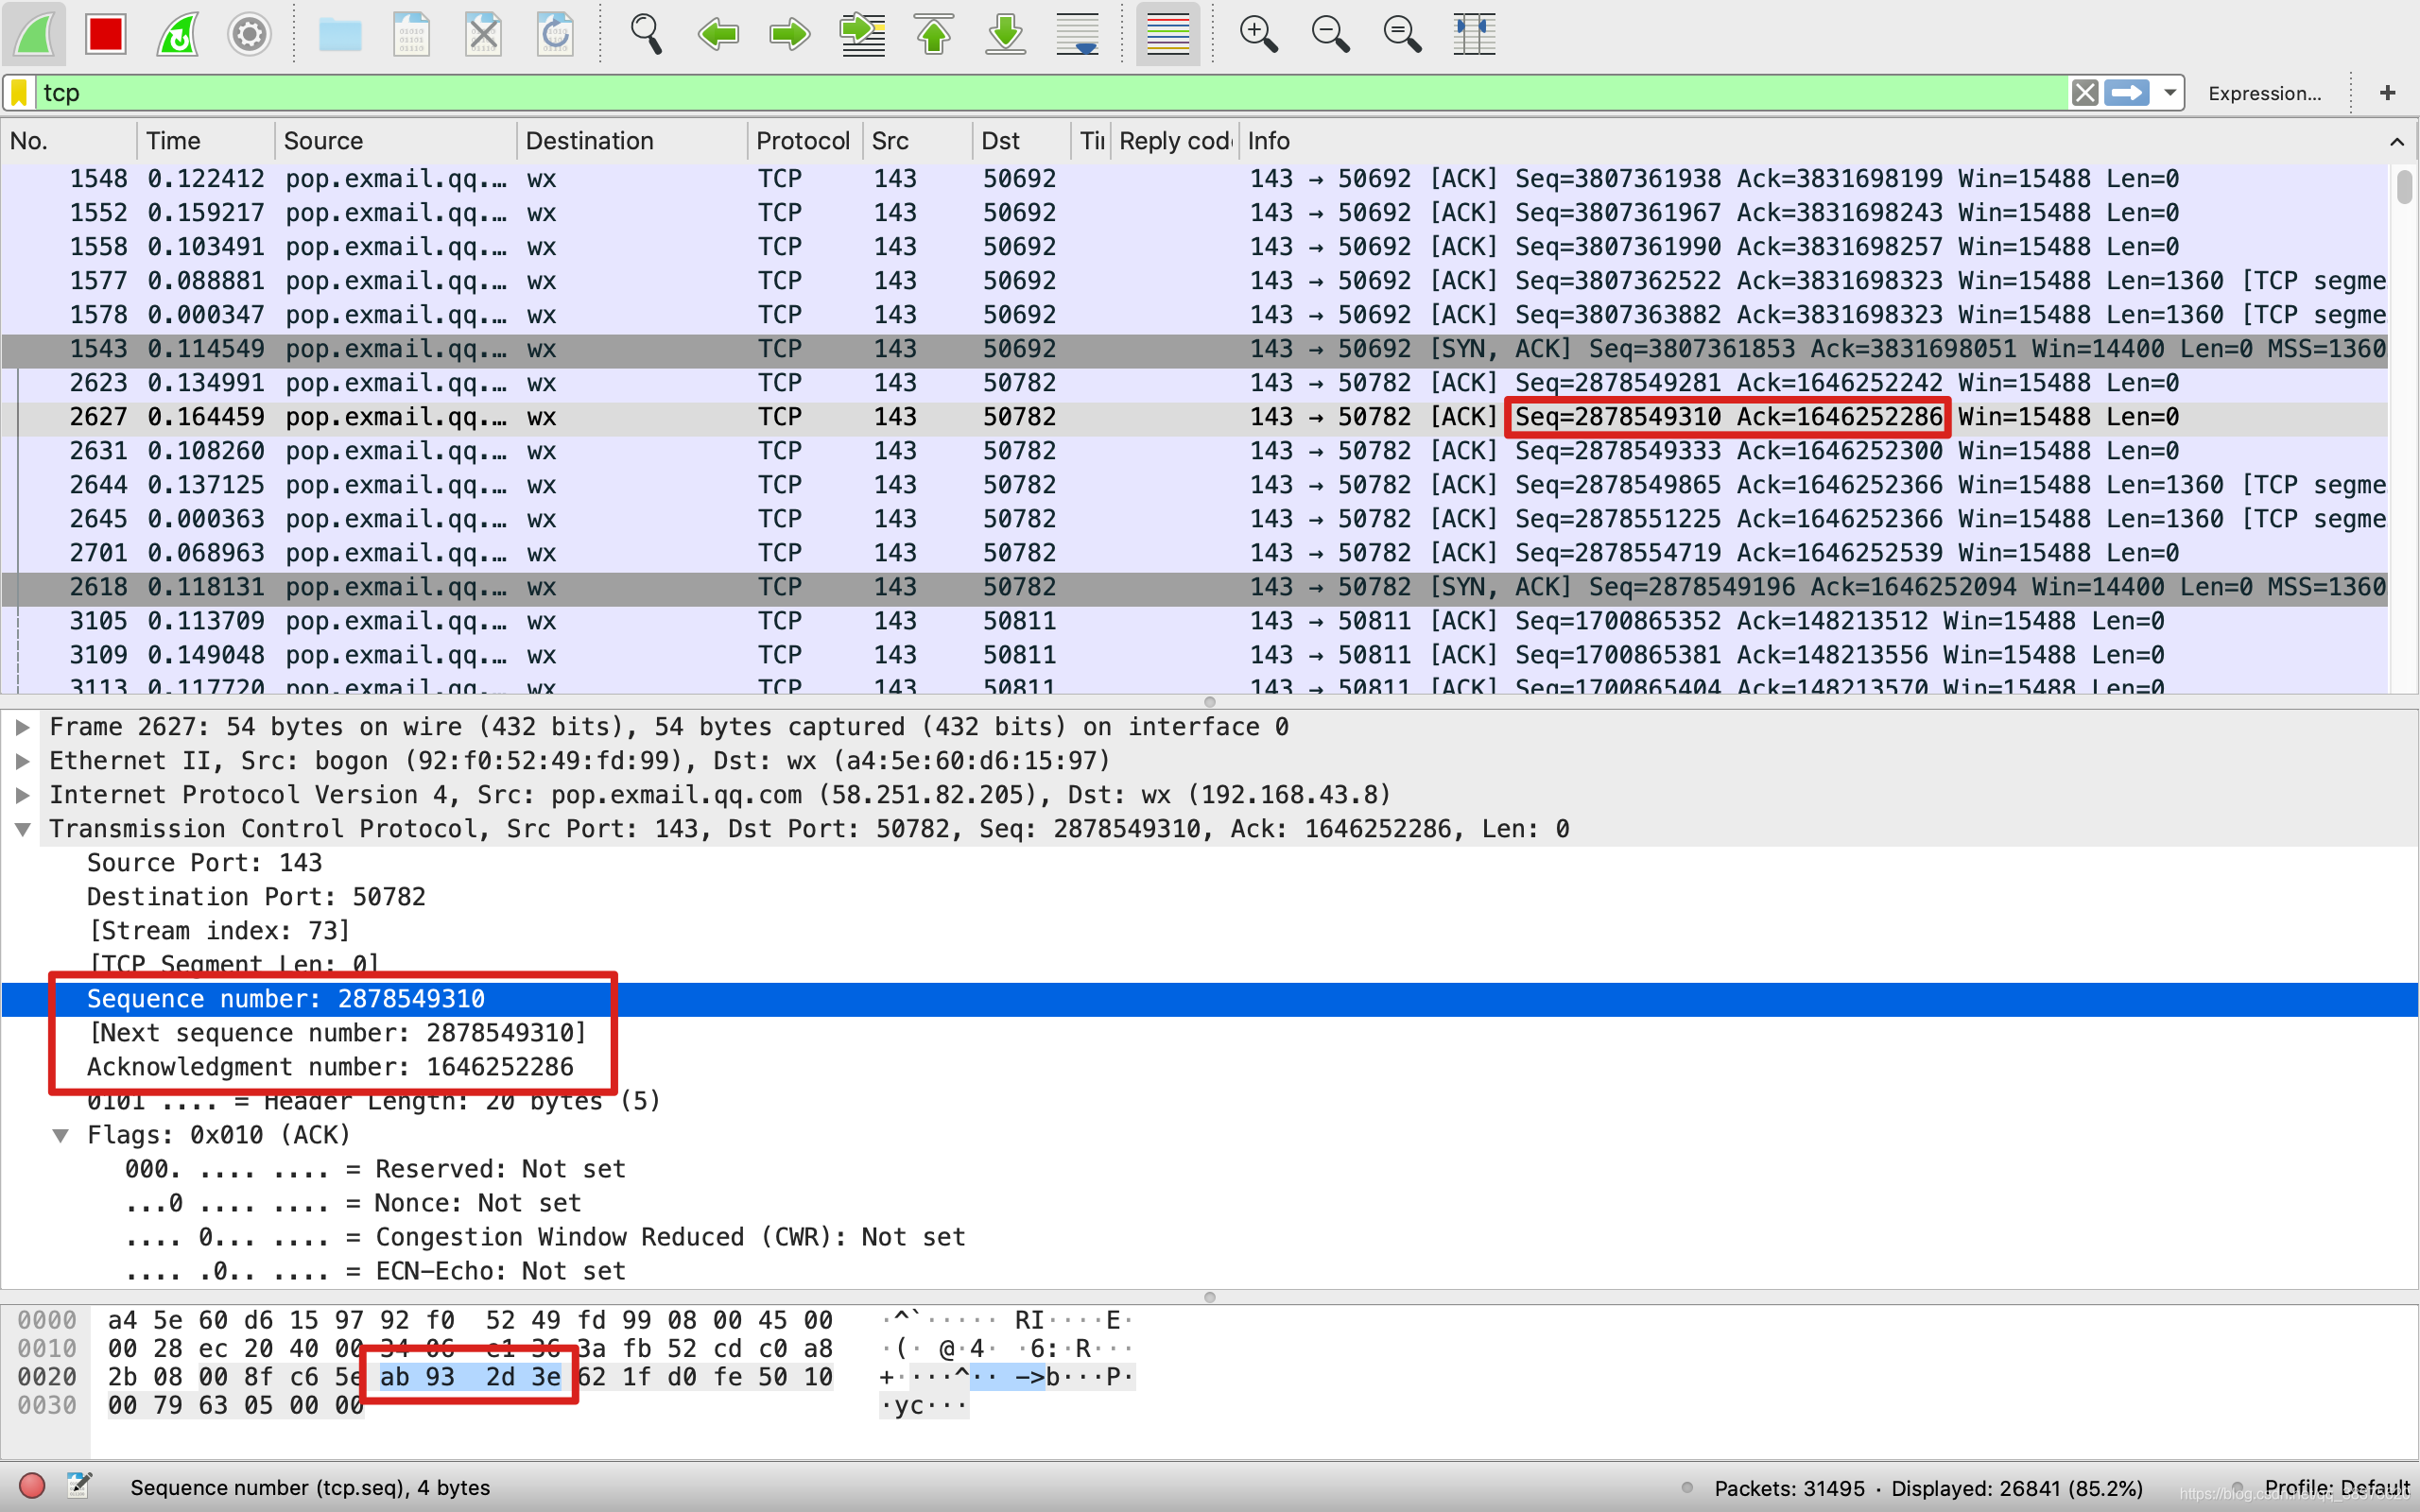
Task: Sort by the Protocol column header
Action: [804, 141]
